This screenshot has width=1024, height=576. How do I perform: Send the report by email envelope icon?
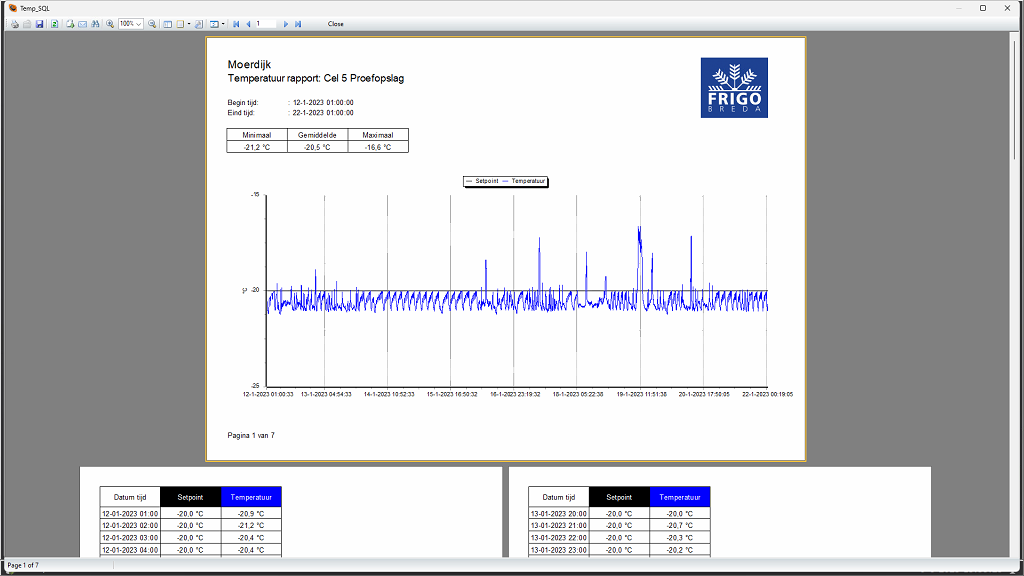coord(82,24)
